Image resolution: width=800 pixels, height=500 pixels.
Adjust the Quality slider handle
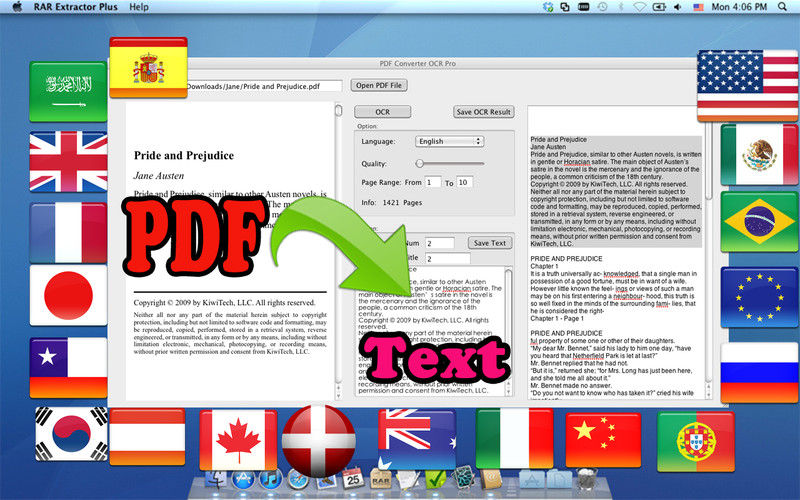[419, 164]
